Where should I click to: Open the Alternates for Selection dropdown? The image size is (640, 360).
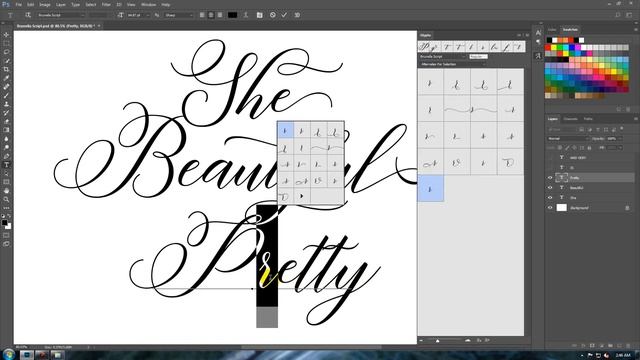[x=453, y=64]
